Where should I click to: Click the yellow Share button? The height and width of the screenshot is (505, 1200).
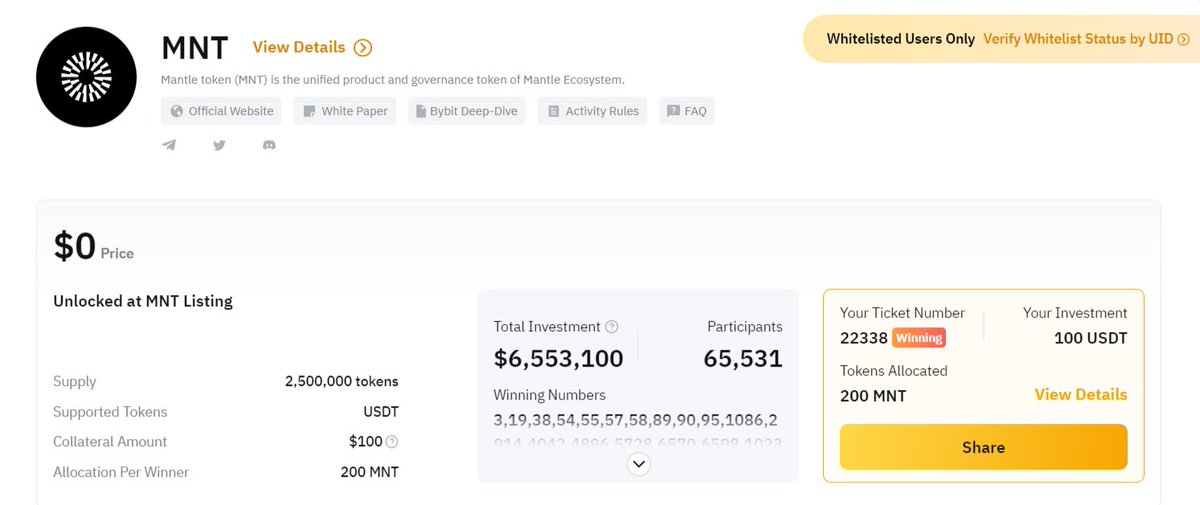pos(983,447)
